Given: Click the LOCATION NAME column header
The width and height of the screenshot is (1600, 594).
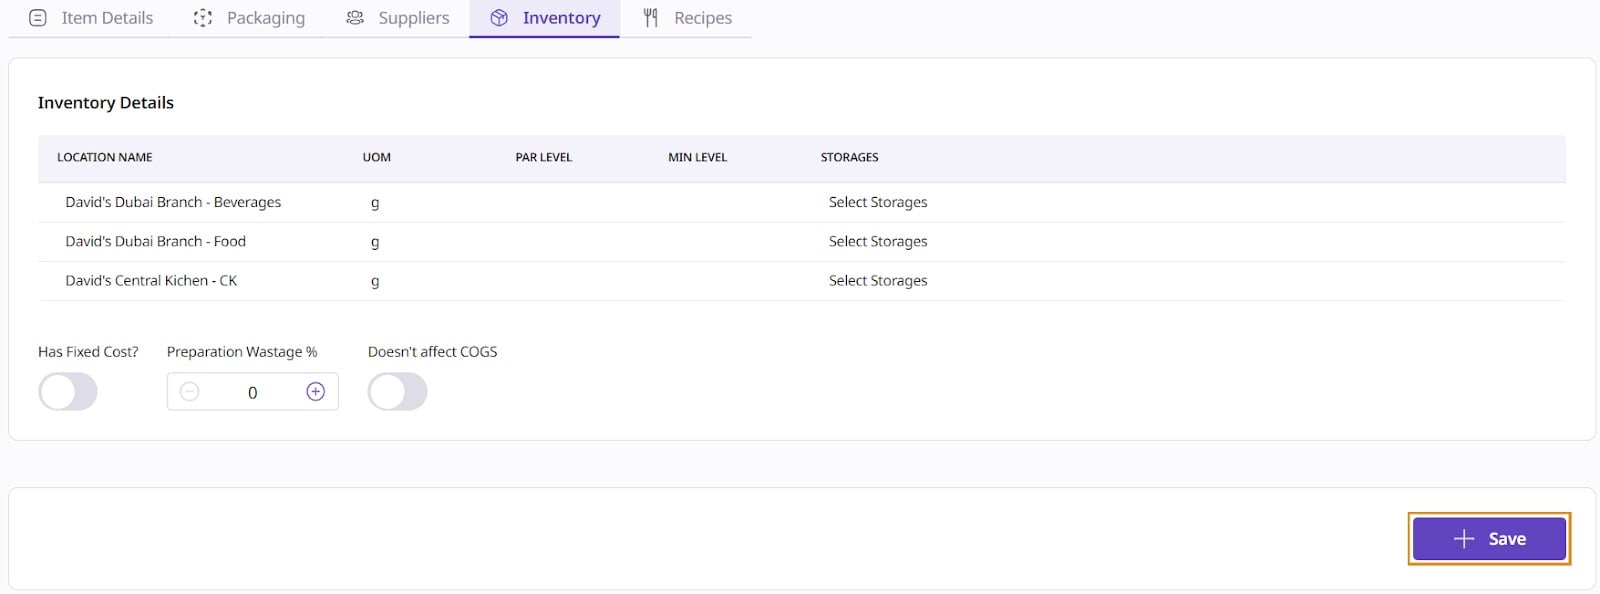Looking at the screenshot, I should pyautogui.click(x=105, y=157).
